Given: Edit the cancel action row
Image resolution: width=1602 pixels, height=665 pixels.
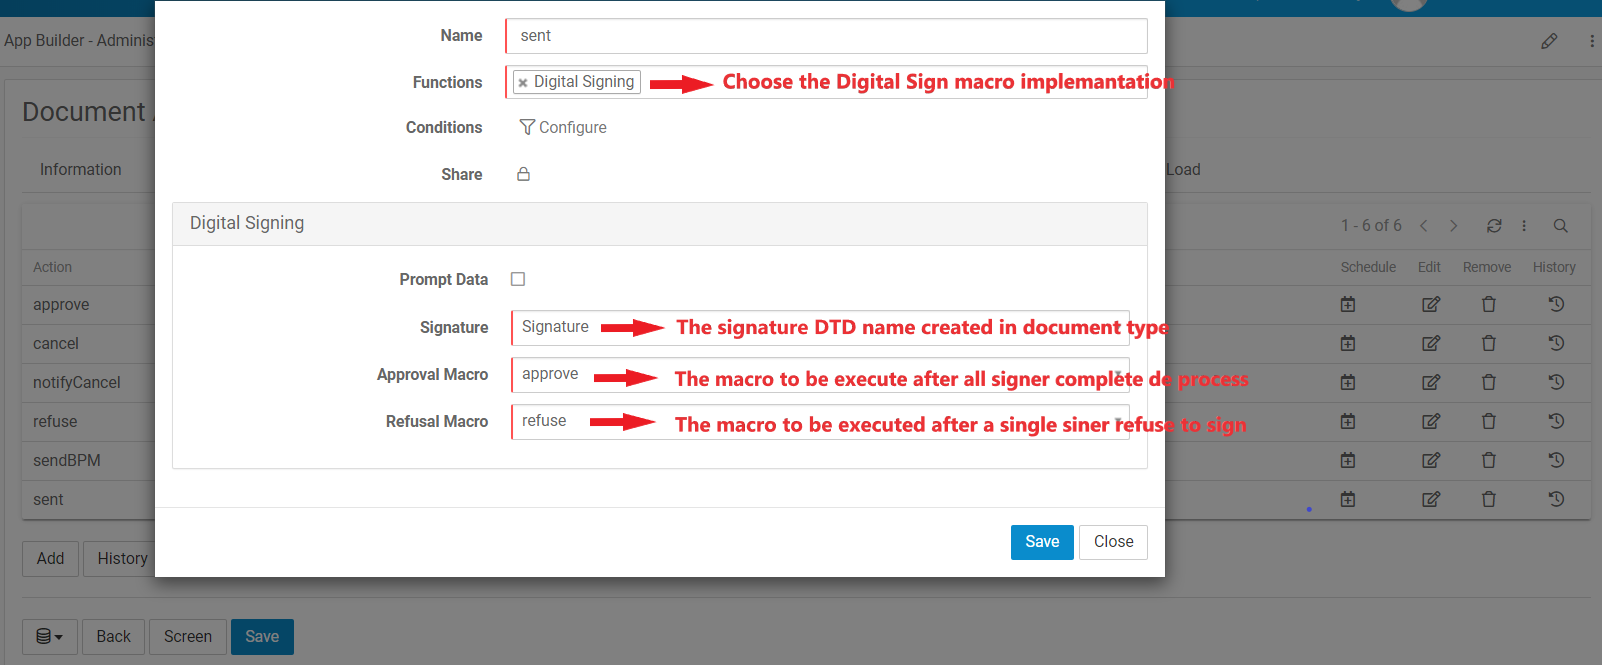Looking at the screenshot, I should [1431, 343].
